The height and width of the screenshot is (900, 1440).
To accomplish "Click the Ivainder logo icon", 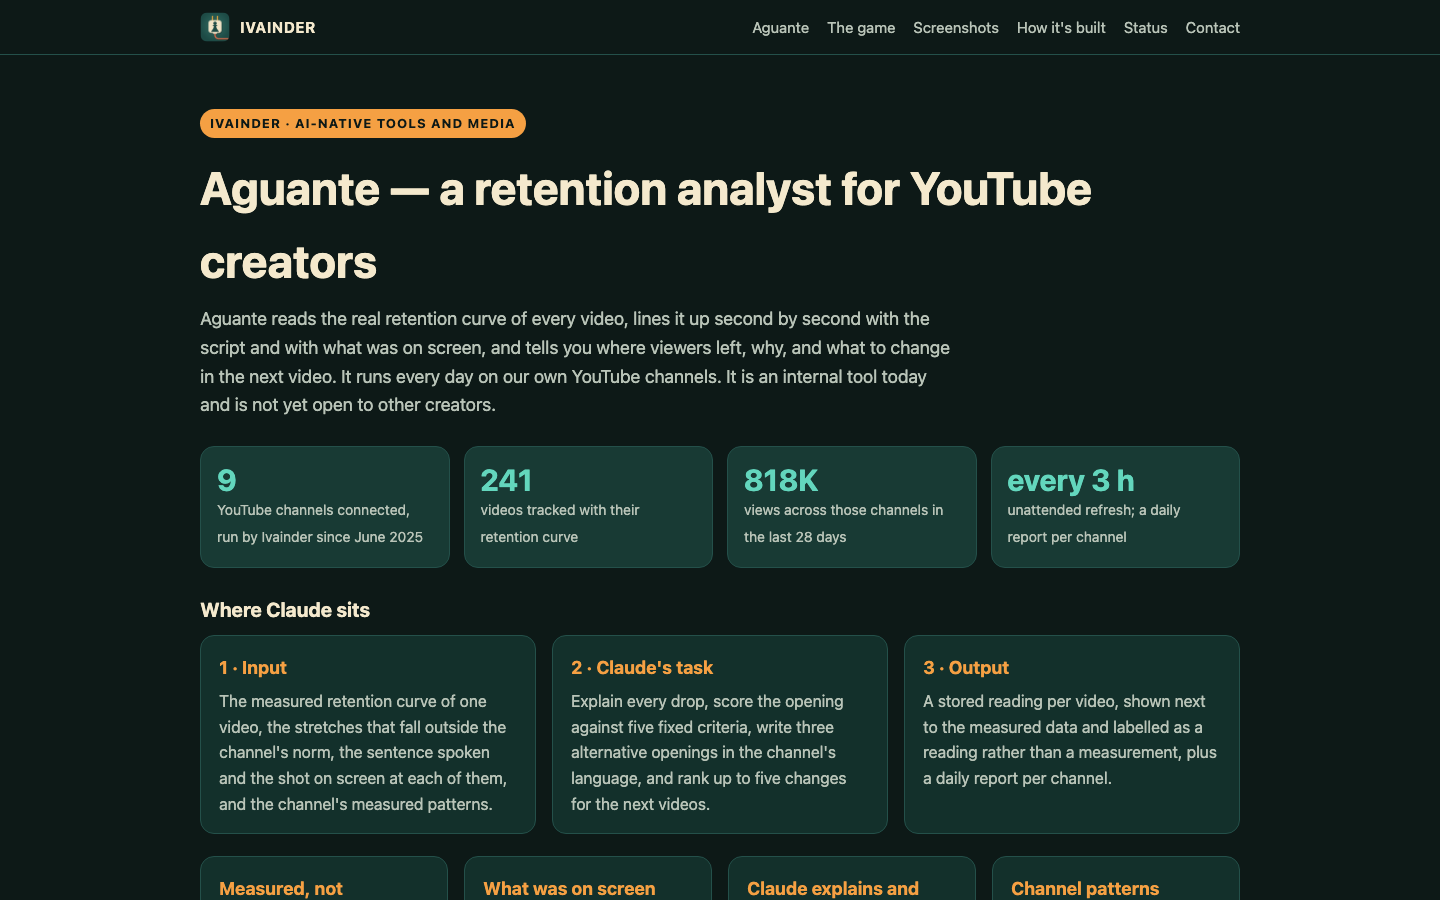I will pos(215,27).
